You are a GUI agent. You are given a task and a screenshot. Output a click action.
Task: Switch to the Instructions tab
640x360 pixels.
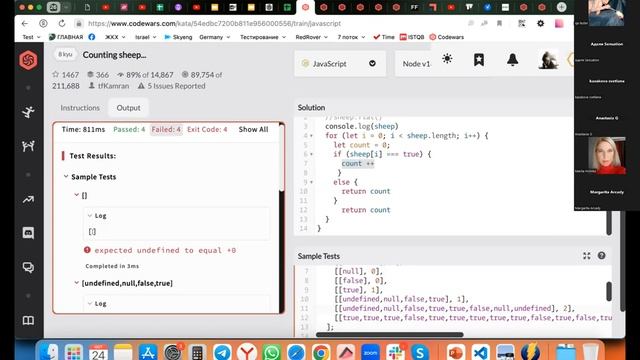coord(80,108)
